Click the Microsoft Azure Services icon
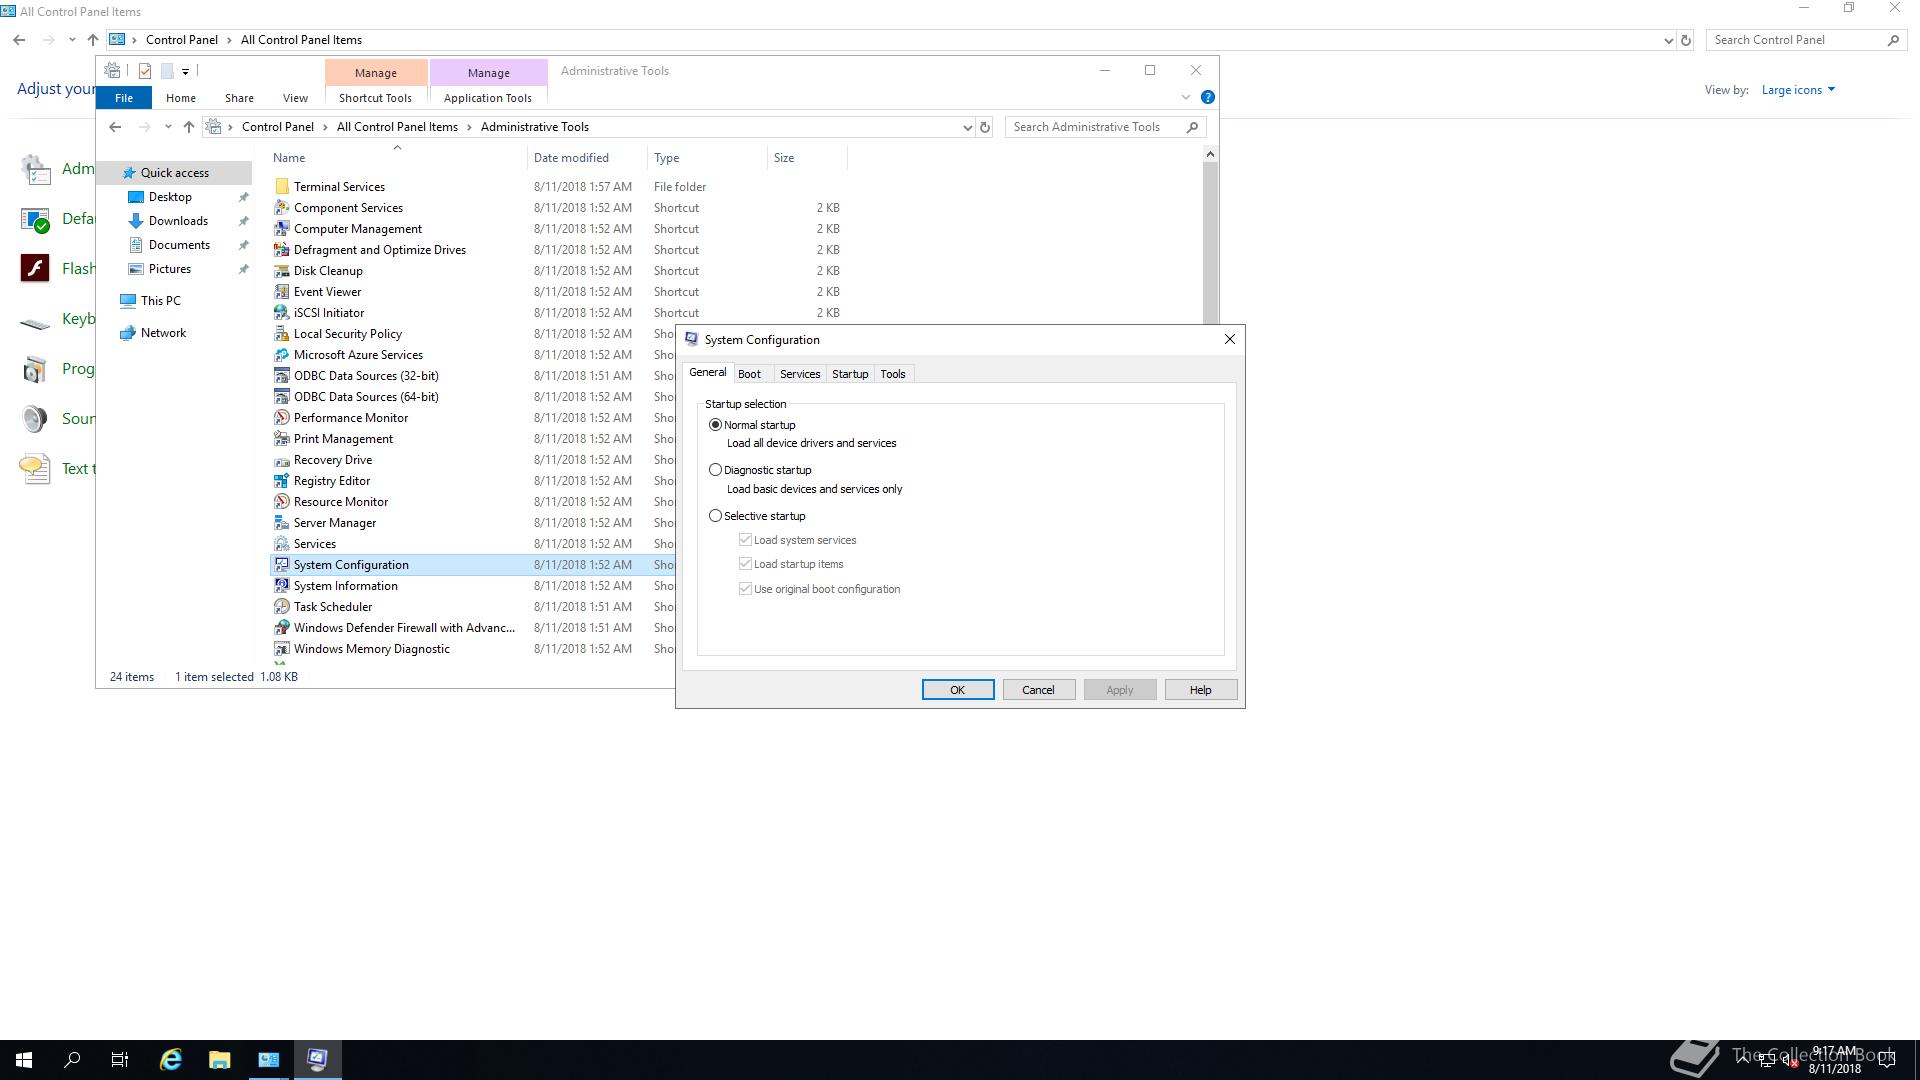Viewport: 1920px width, 1080px height. 282,355
